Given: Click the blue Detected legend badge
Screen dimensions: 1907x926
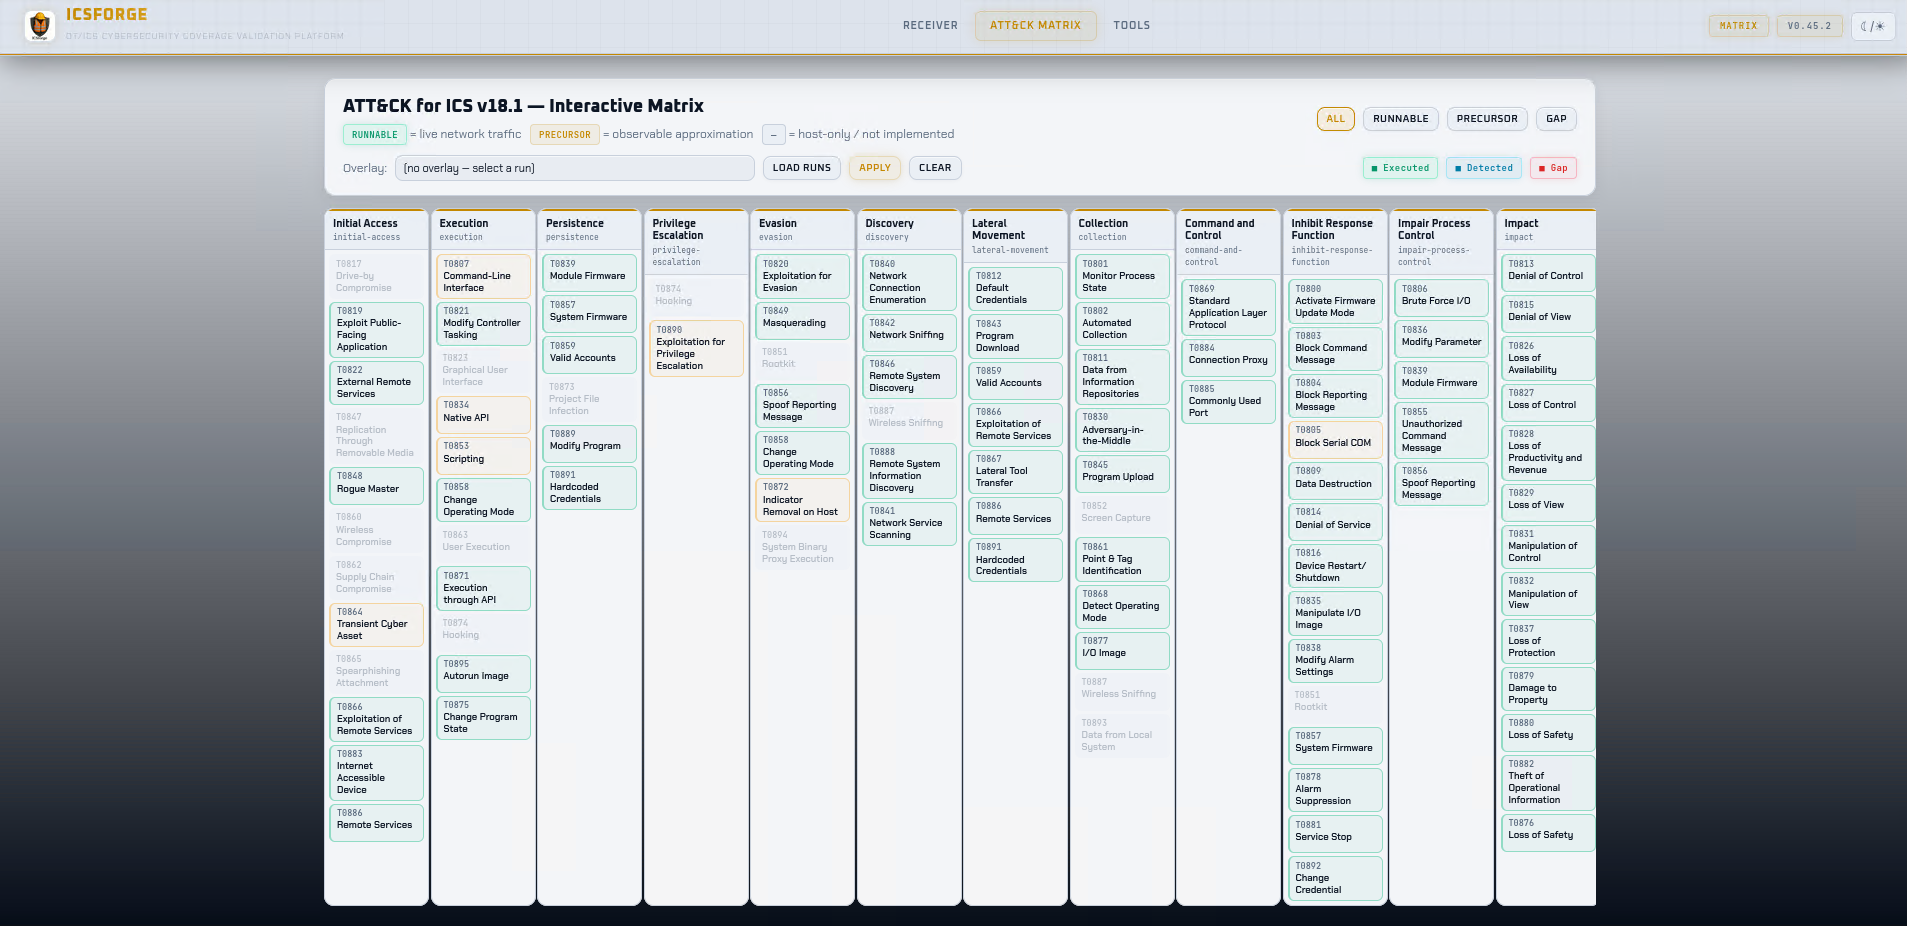Looking at the screenshot, I should pyautogui.click(x=1483, y=168).
